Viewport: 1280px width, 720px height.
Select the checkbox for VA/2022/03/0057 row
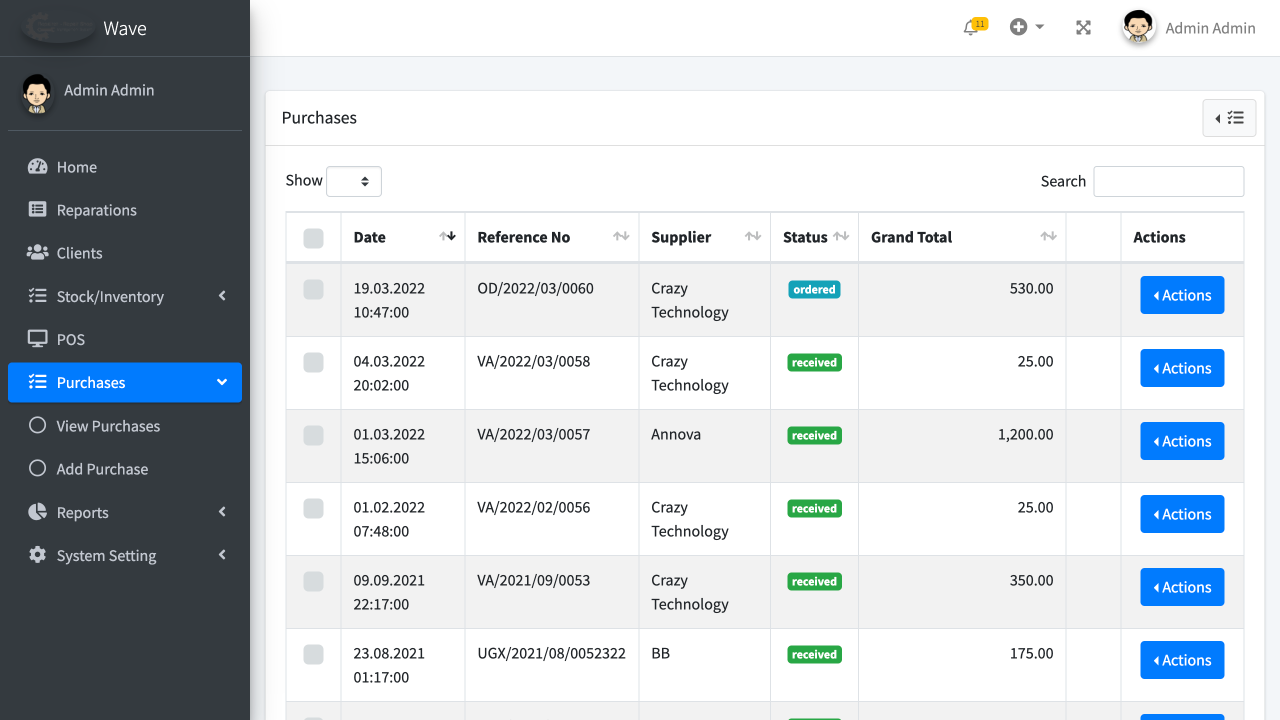tap(313, 435)
